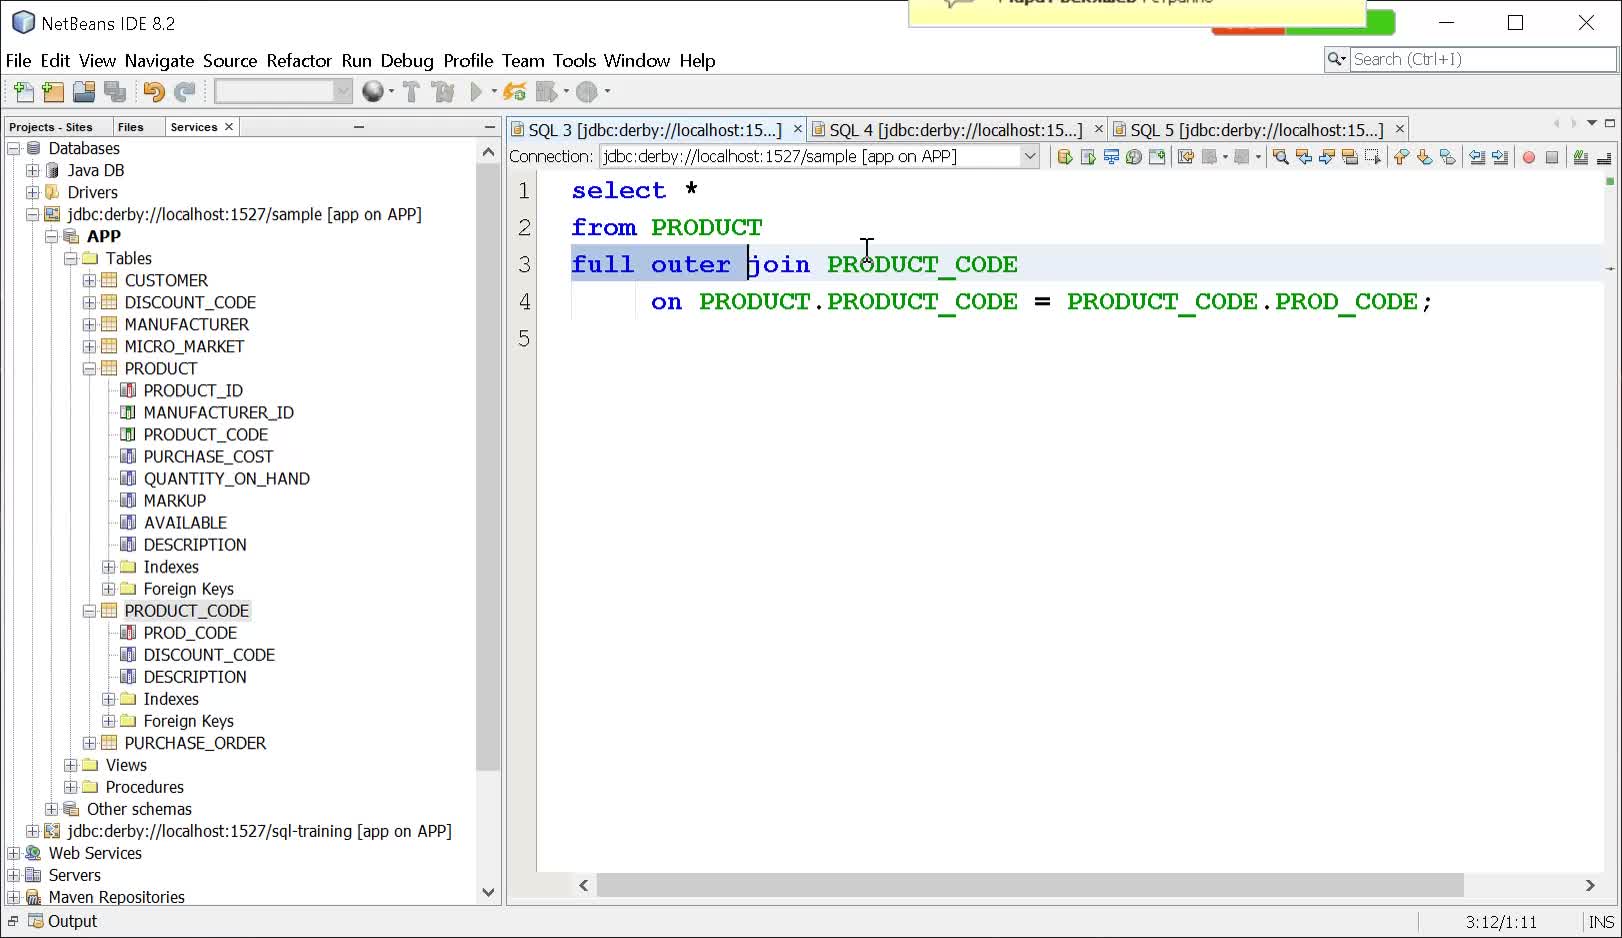Viewport: 1622px width, 938px height.
Task: Open the Tools menu
Action: tap(574, 61)
